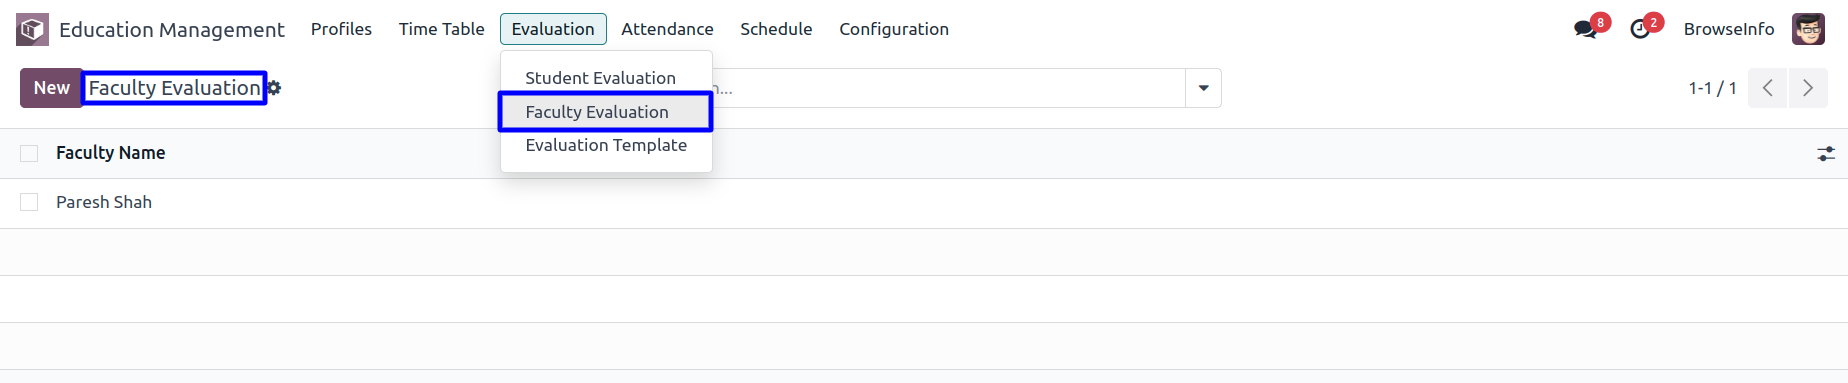Screen dimensions: 1848x383
Task: Open the column settings sliders icon
Action: pyautogui.click(x=1826, y=154)
